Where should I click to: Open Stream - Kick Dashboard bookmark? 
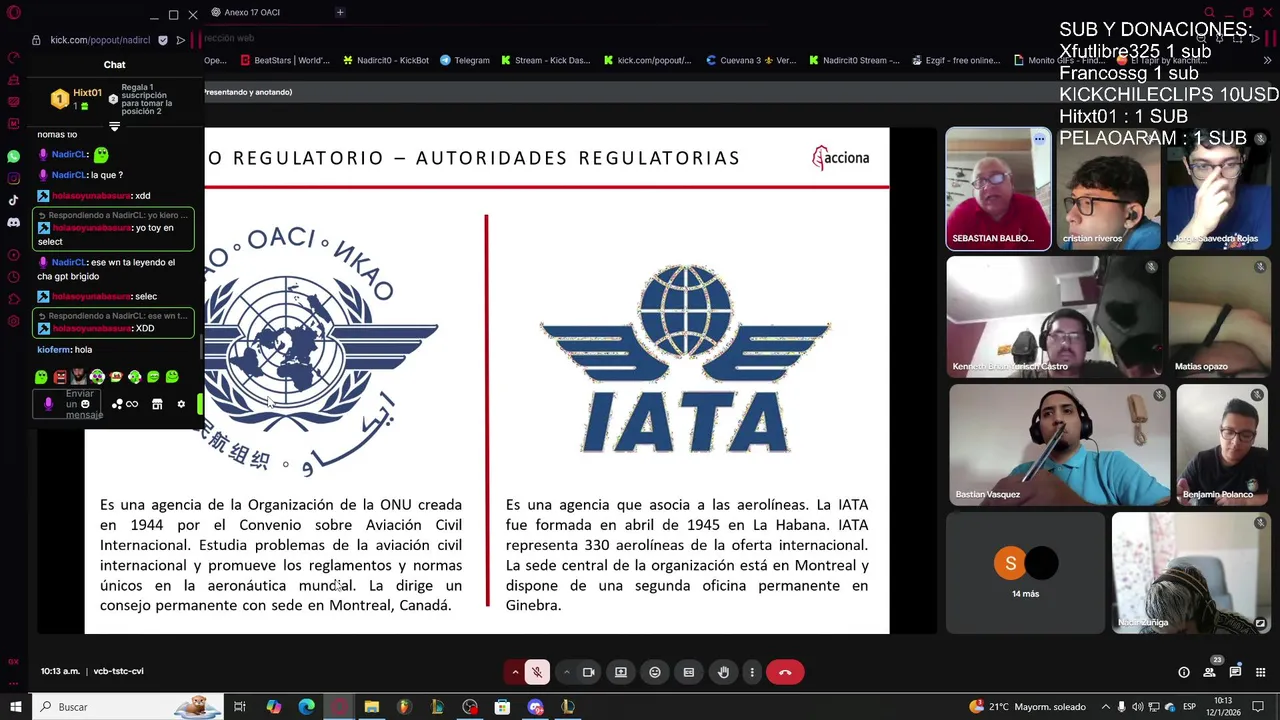[546, 60]
